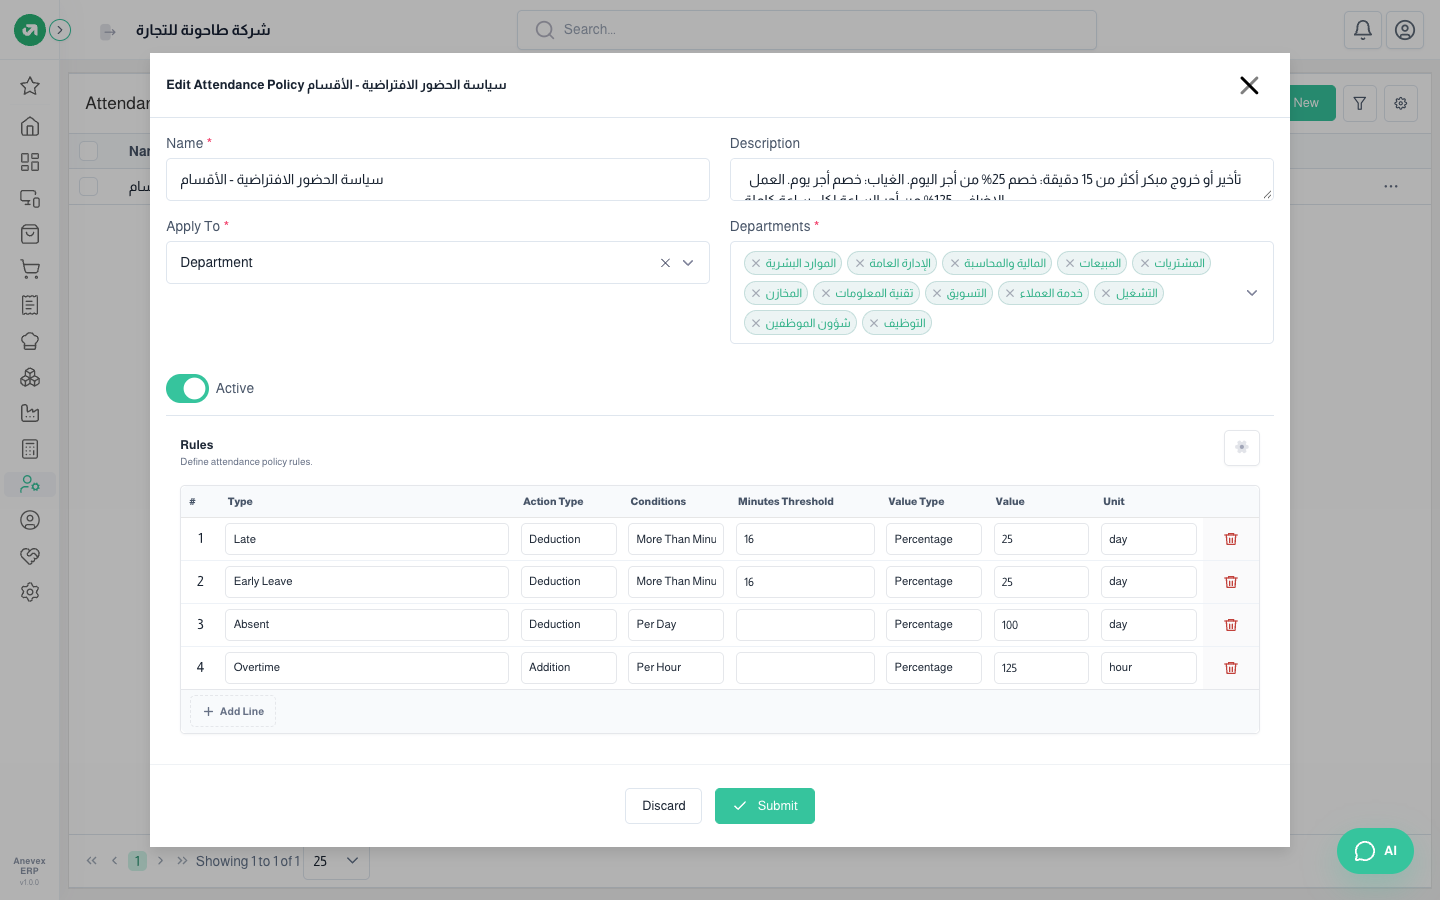The width and height of the screenshot is (1440, 900).
Task: Discard the attendance policy changes
Action: [663, 806]
